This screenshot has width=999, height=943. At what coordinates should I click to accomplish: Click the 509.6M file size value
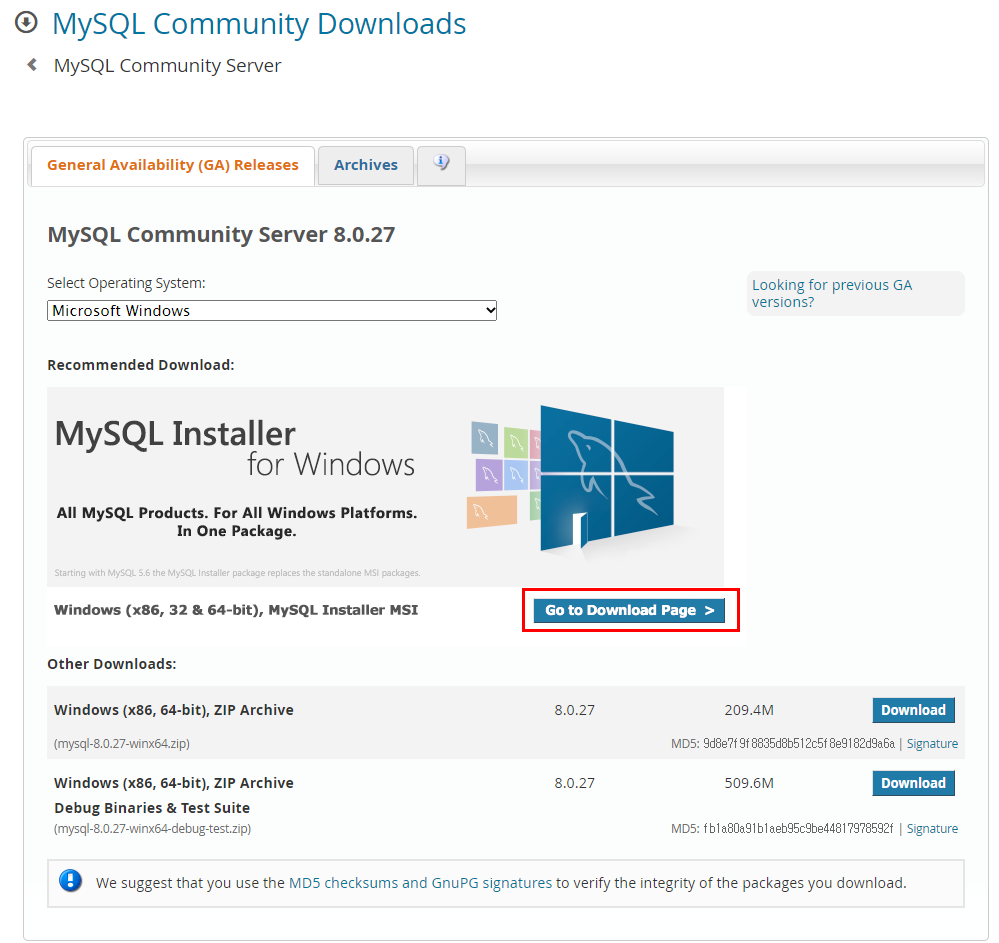(749, 783)
